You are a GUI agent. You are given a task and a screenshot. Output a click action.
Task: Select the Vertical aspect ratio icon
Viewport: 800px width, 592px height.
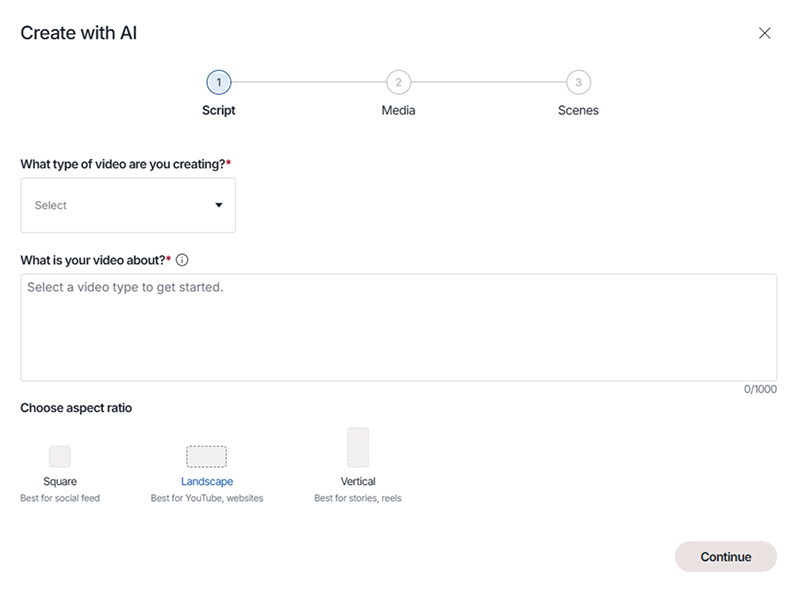click(358, 447)
